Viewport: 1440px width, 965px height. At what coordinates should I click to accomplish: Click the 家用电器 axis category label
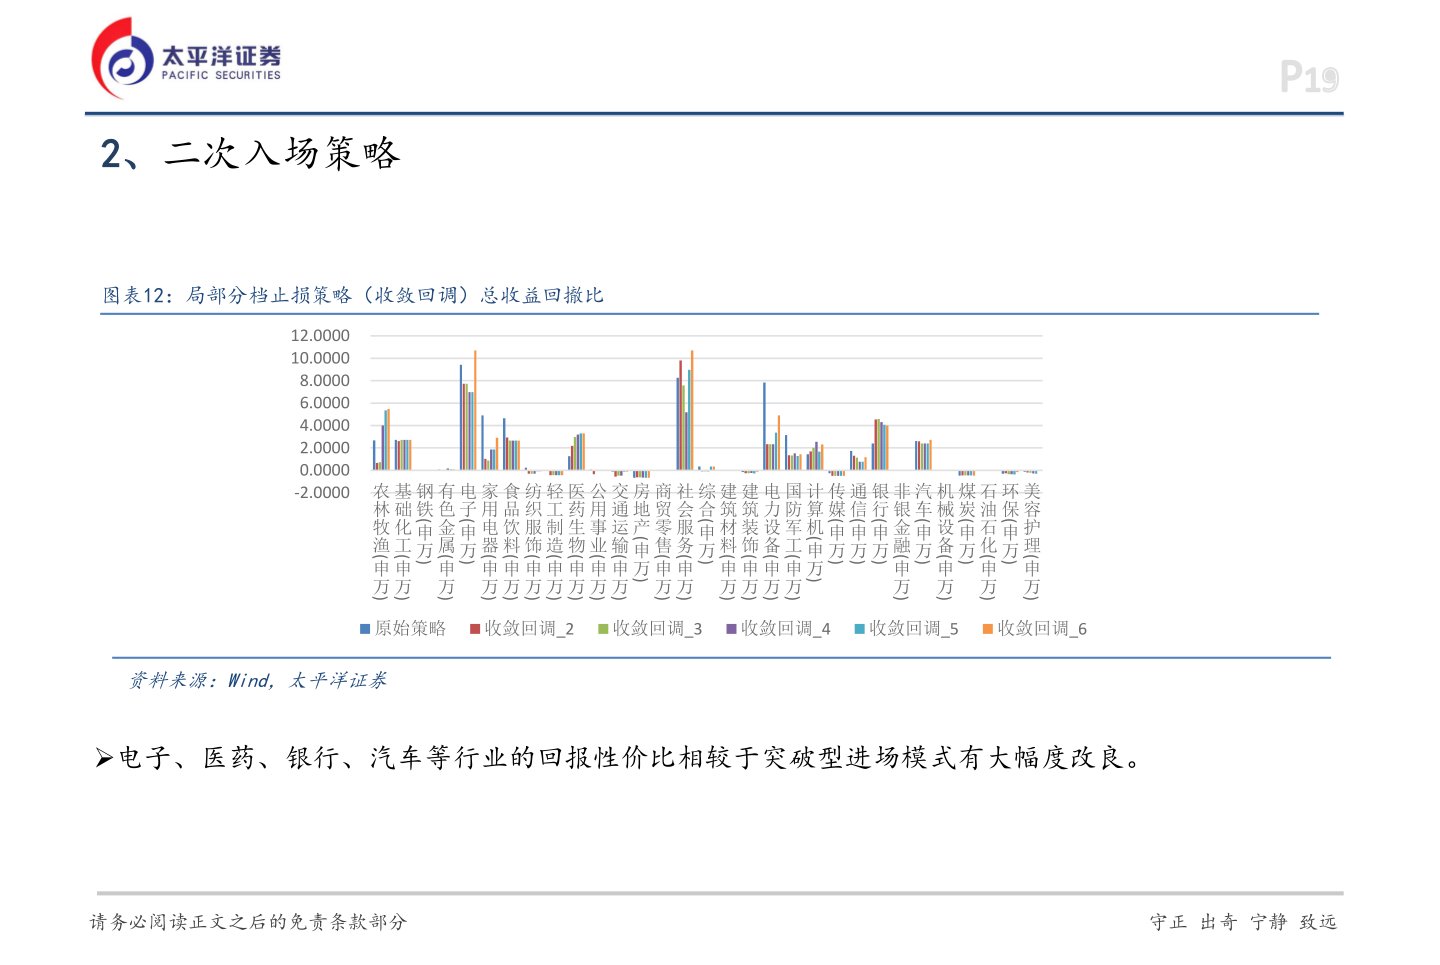tap(490, 540)
